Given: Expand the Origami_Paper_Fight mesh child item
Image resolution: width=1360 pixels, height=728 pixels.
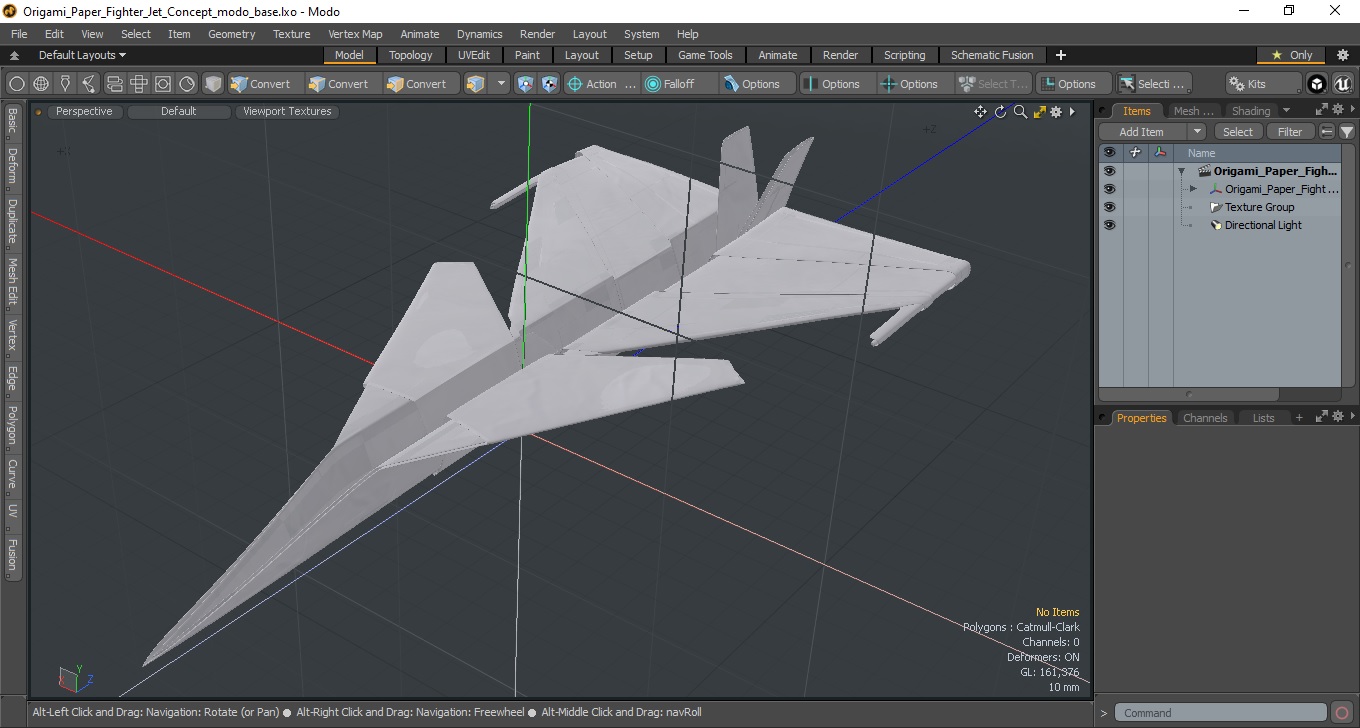Looking at the screenshot, I should 1193,189.
